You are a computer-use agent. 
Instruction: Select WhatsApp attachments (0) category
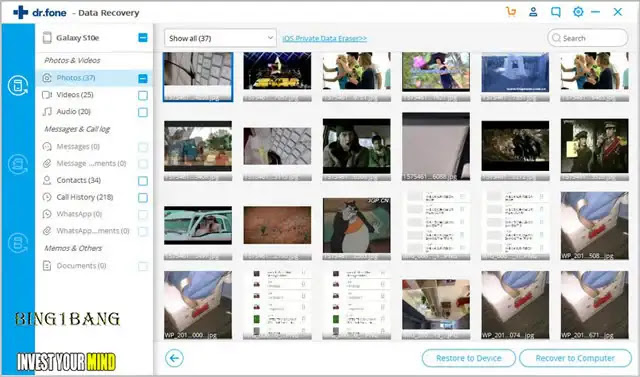[x=93, y=231]
